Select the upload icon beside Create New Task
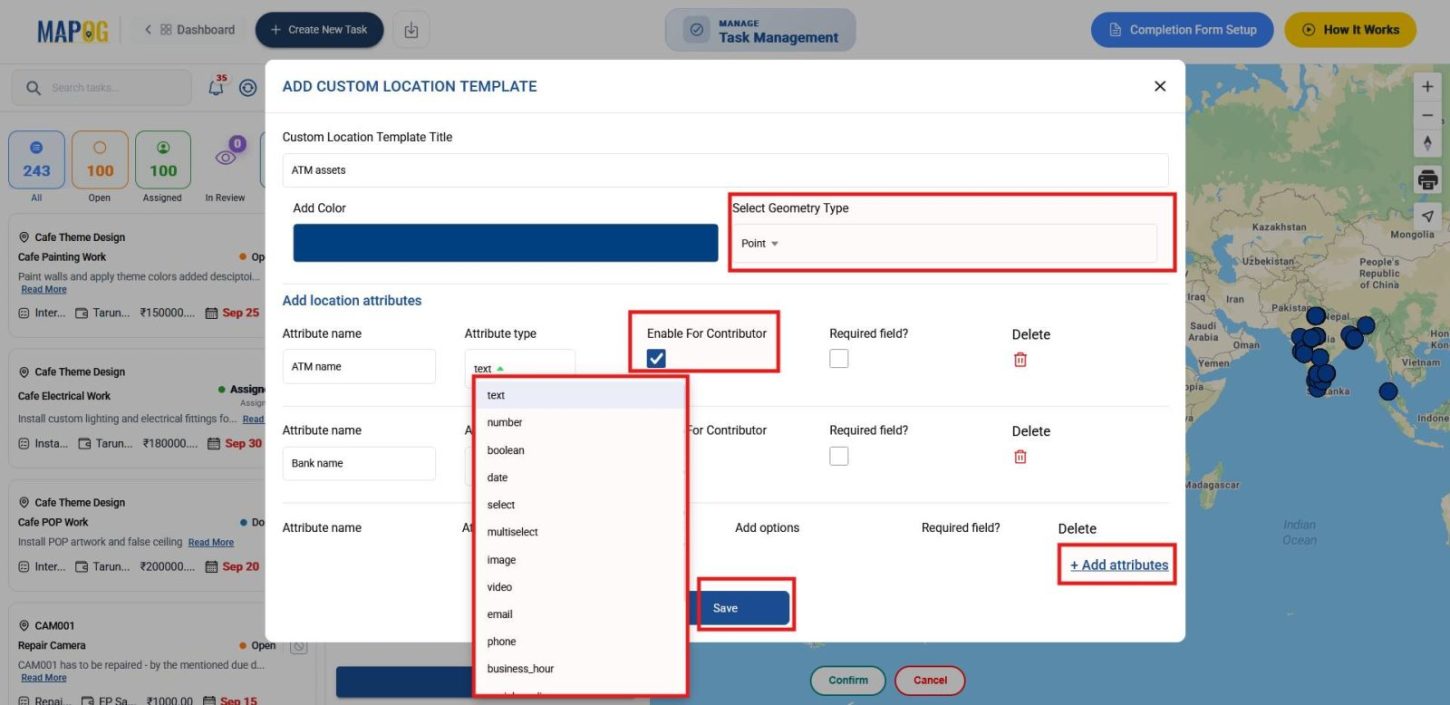The width and height of the screenshot is (1450, 705). (x=411, y=29)
